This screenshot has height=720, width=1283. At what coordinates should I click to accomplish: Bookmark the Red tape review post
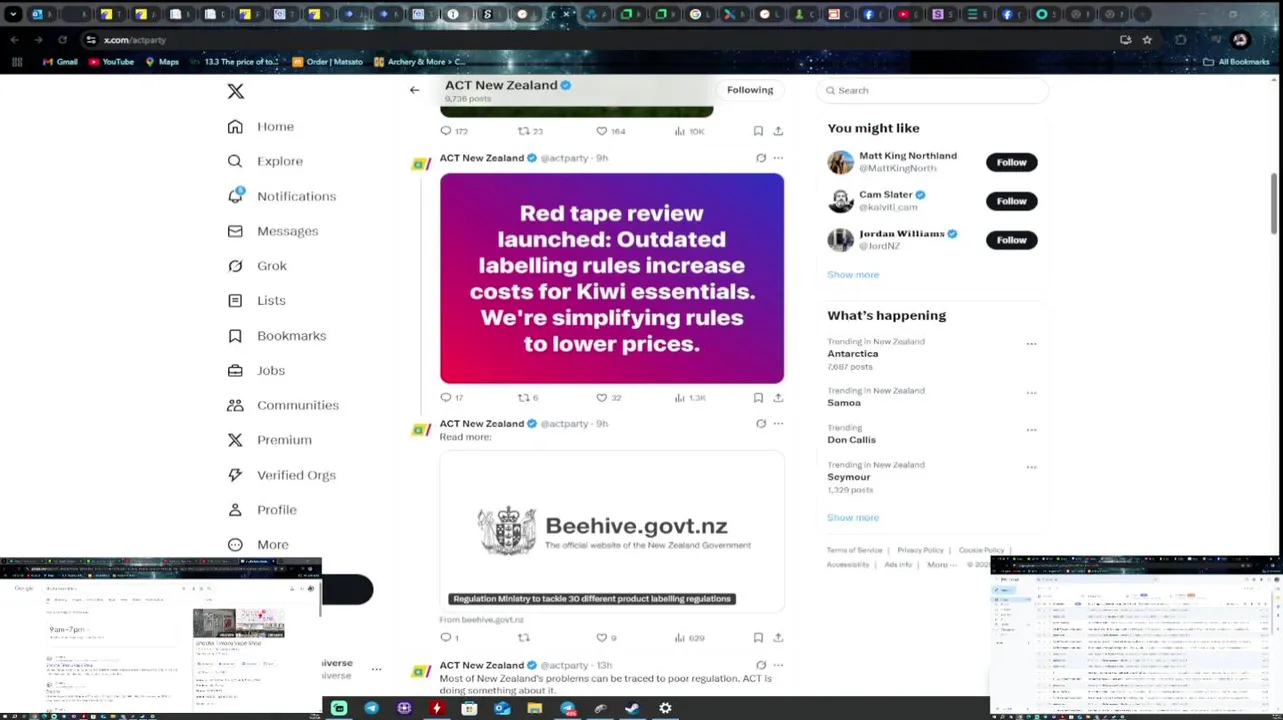[x=758, y=398]
